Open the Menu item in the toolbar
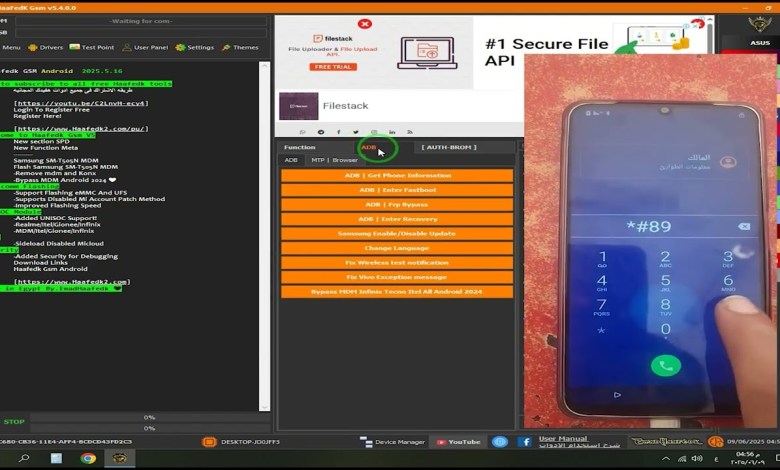780x470 pixels. pos(11,47)
